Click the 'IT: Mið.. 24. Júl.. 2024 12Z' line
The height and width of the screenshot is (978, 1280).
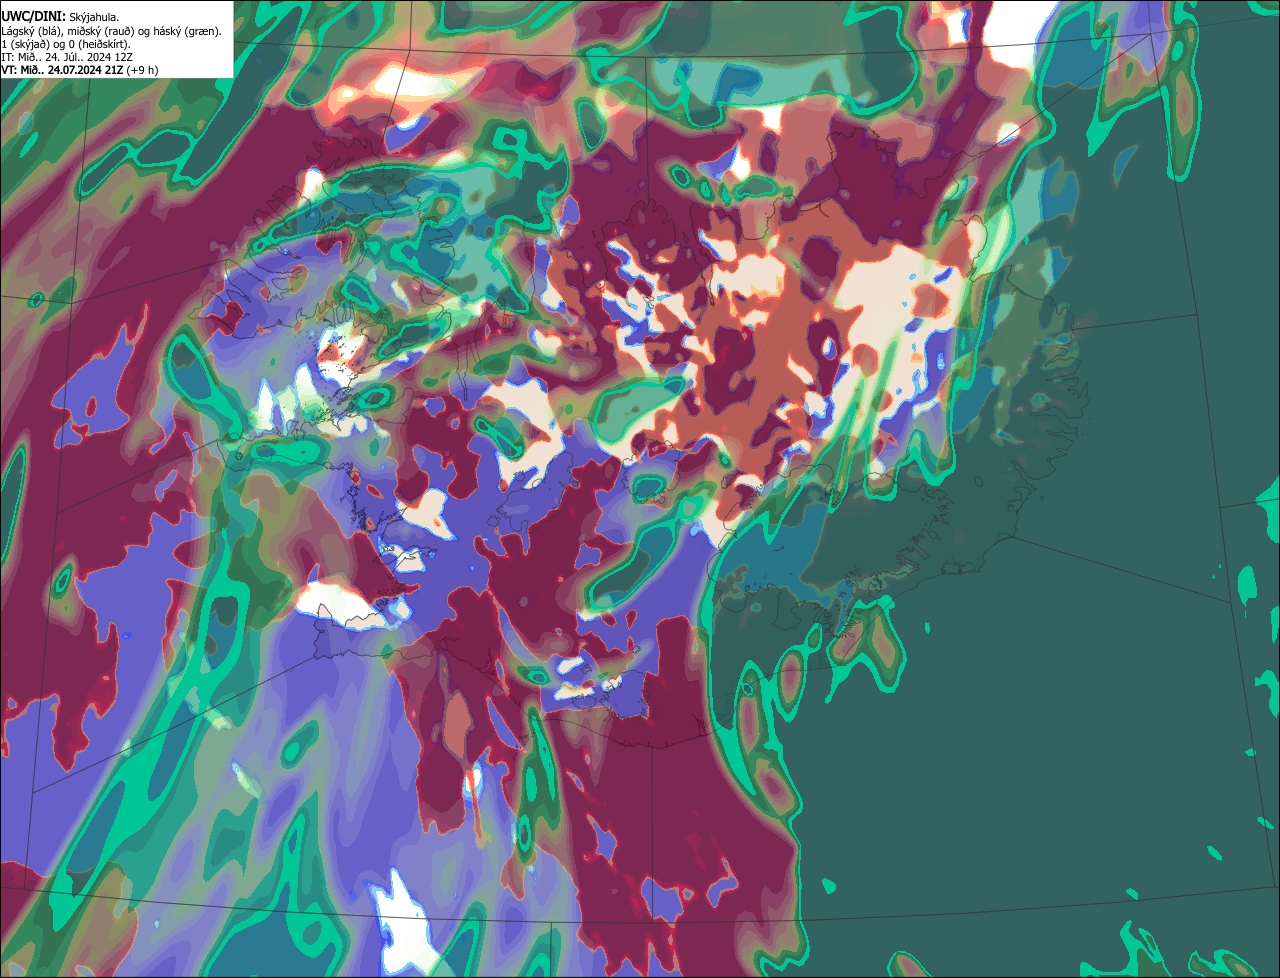pyautogui.click(x=68, y=57)
